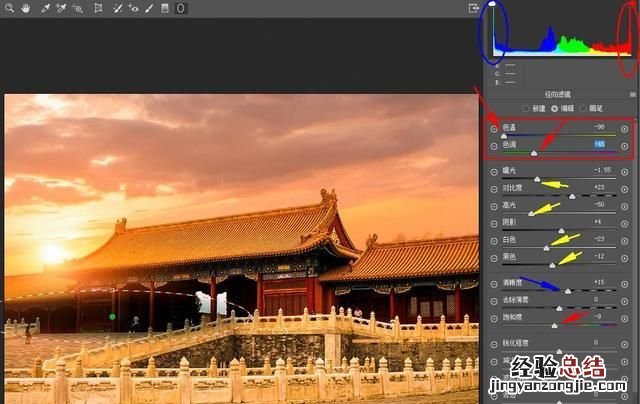
Task: Increase 黑色 with its plus button
Action: pyautogui.click(x=624, y=258)
